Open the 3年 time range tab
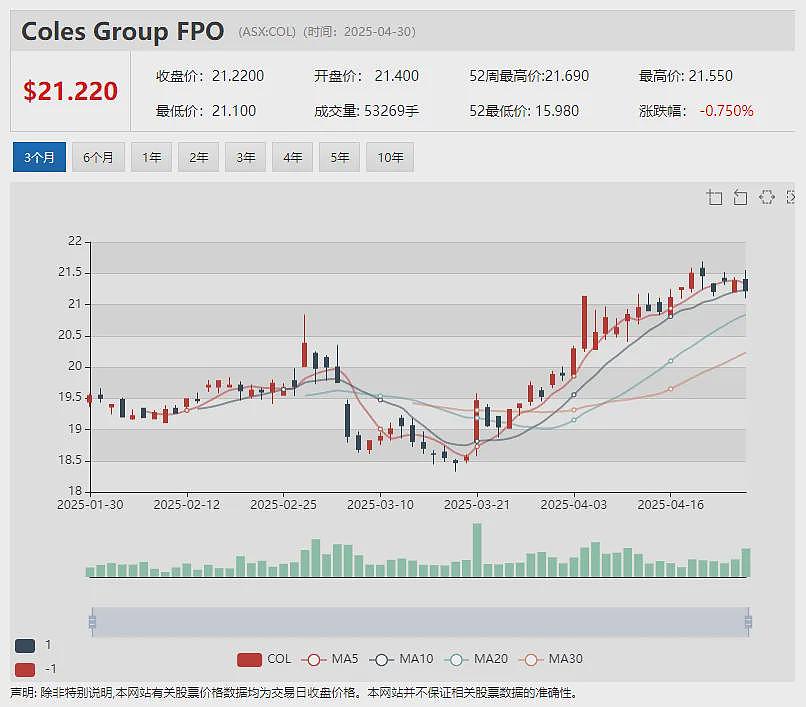 click(x=246, y=157)
